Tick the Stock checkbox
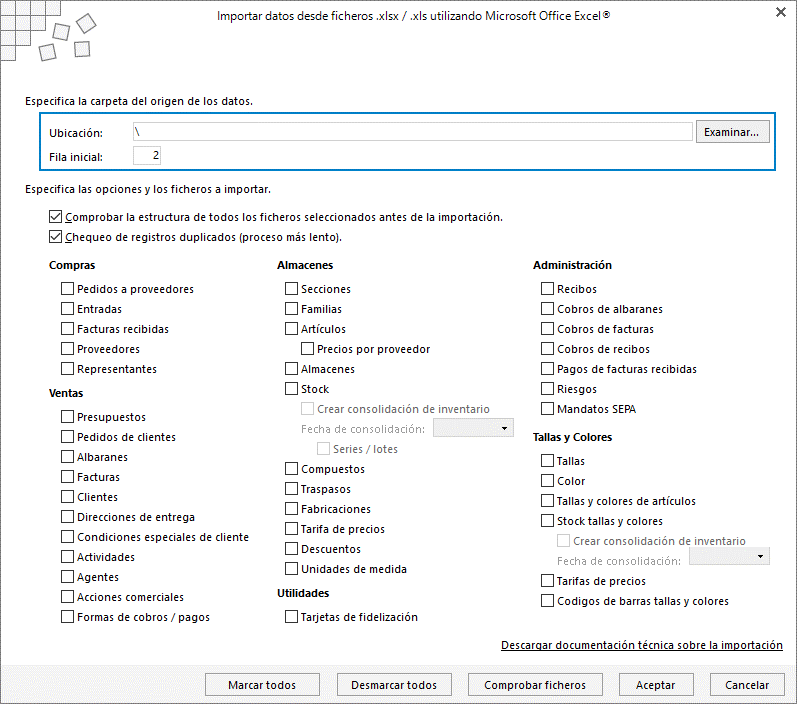The width and height of the screenshot is (797, 704). click(291, 389)
